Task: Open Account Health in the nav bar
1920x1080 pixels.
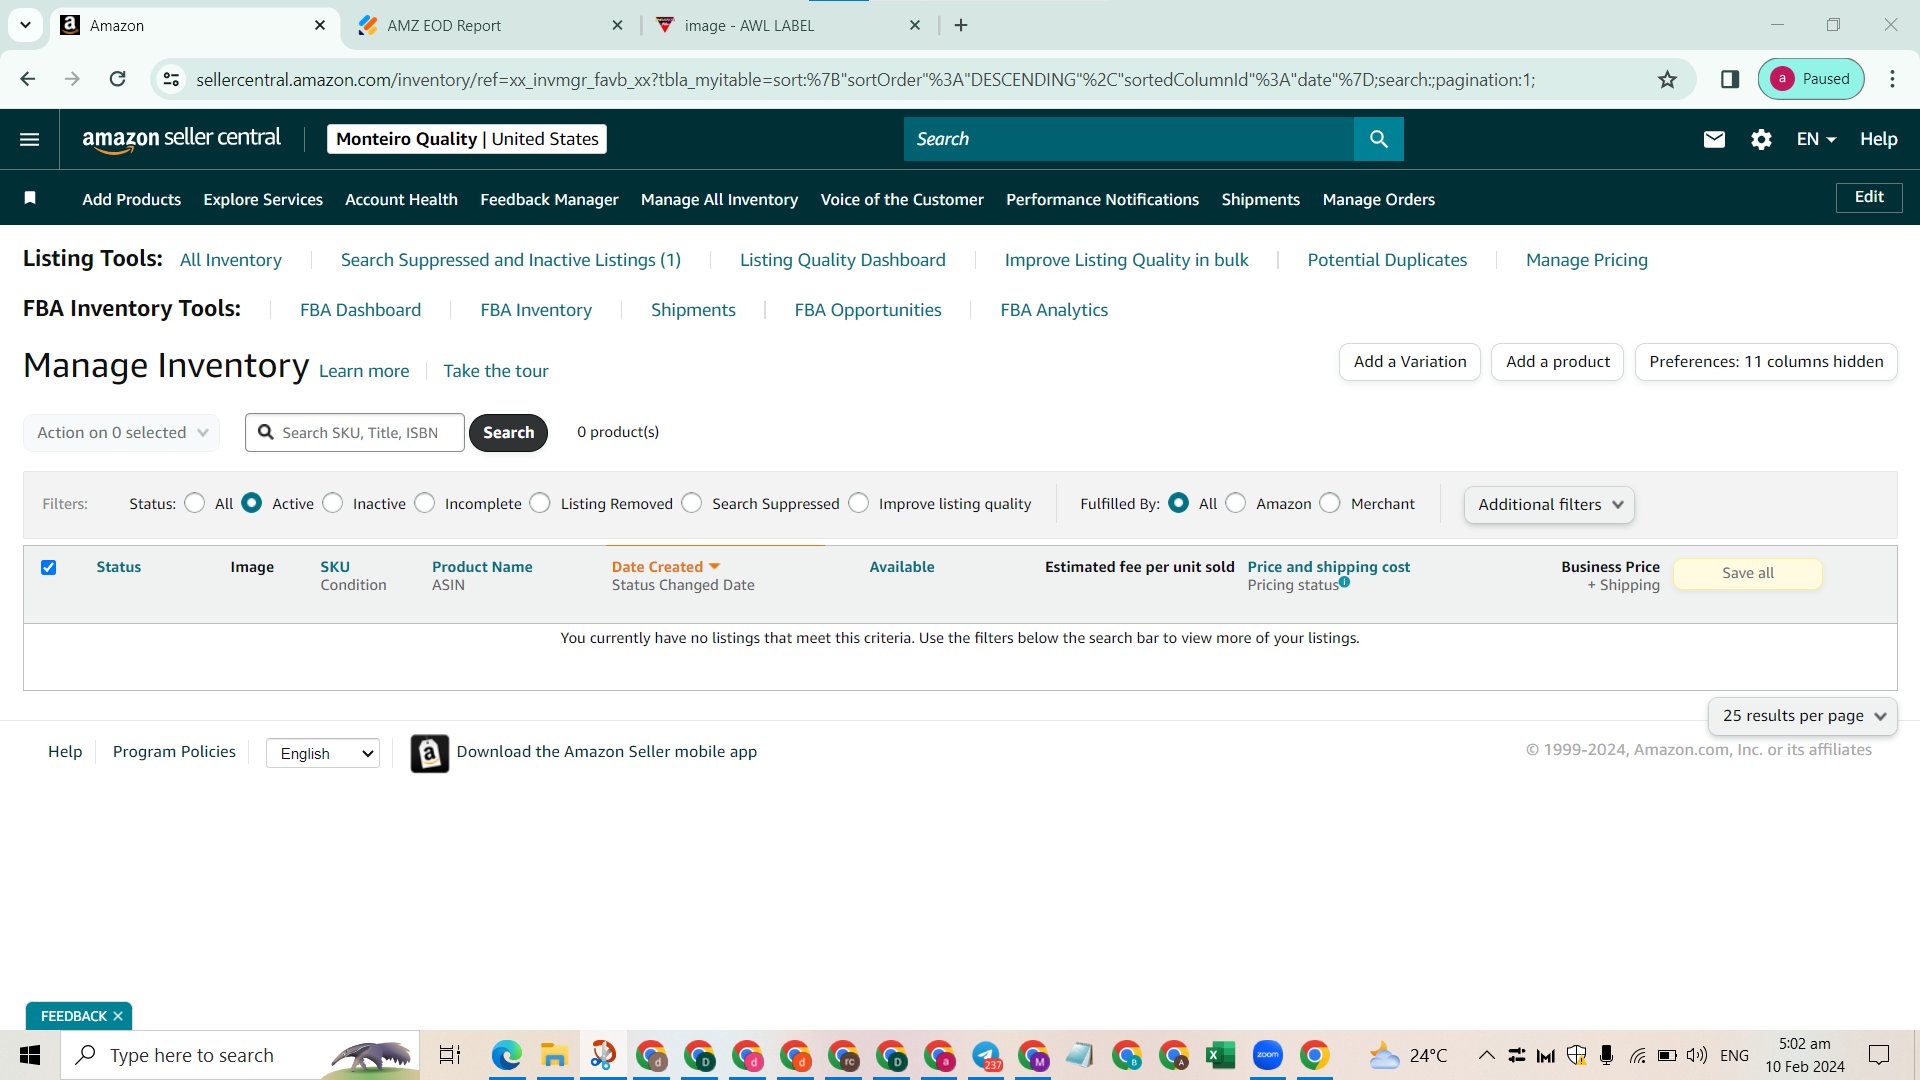Action: click(x=401, y=200)
